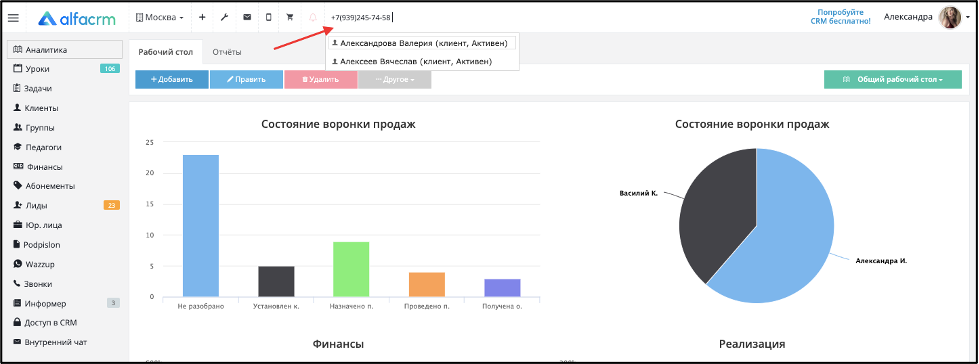Screen dimensions: 979x364
Task: Click the Править button
Action: pos(246,79)
